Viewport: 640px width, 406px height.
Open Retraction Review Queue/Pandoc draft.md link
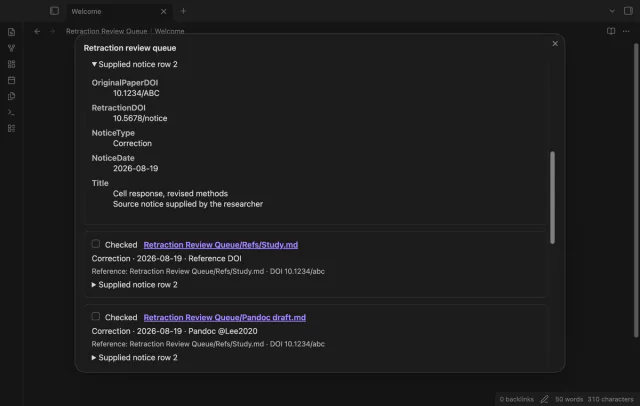click(224, 317)
